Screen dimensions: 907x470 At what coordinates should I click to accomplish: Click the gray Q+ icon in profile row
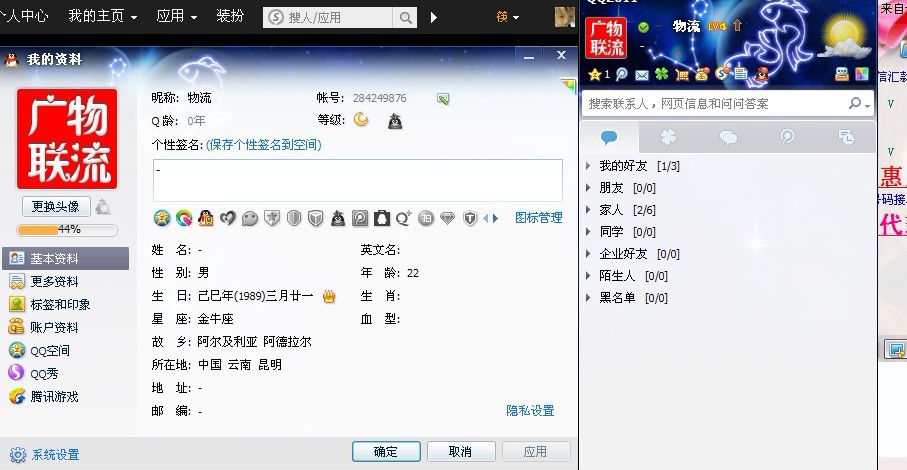click(x=404, y=218)
